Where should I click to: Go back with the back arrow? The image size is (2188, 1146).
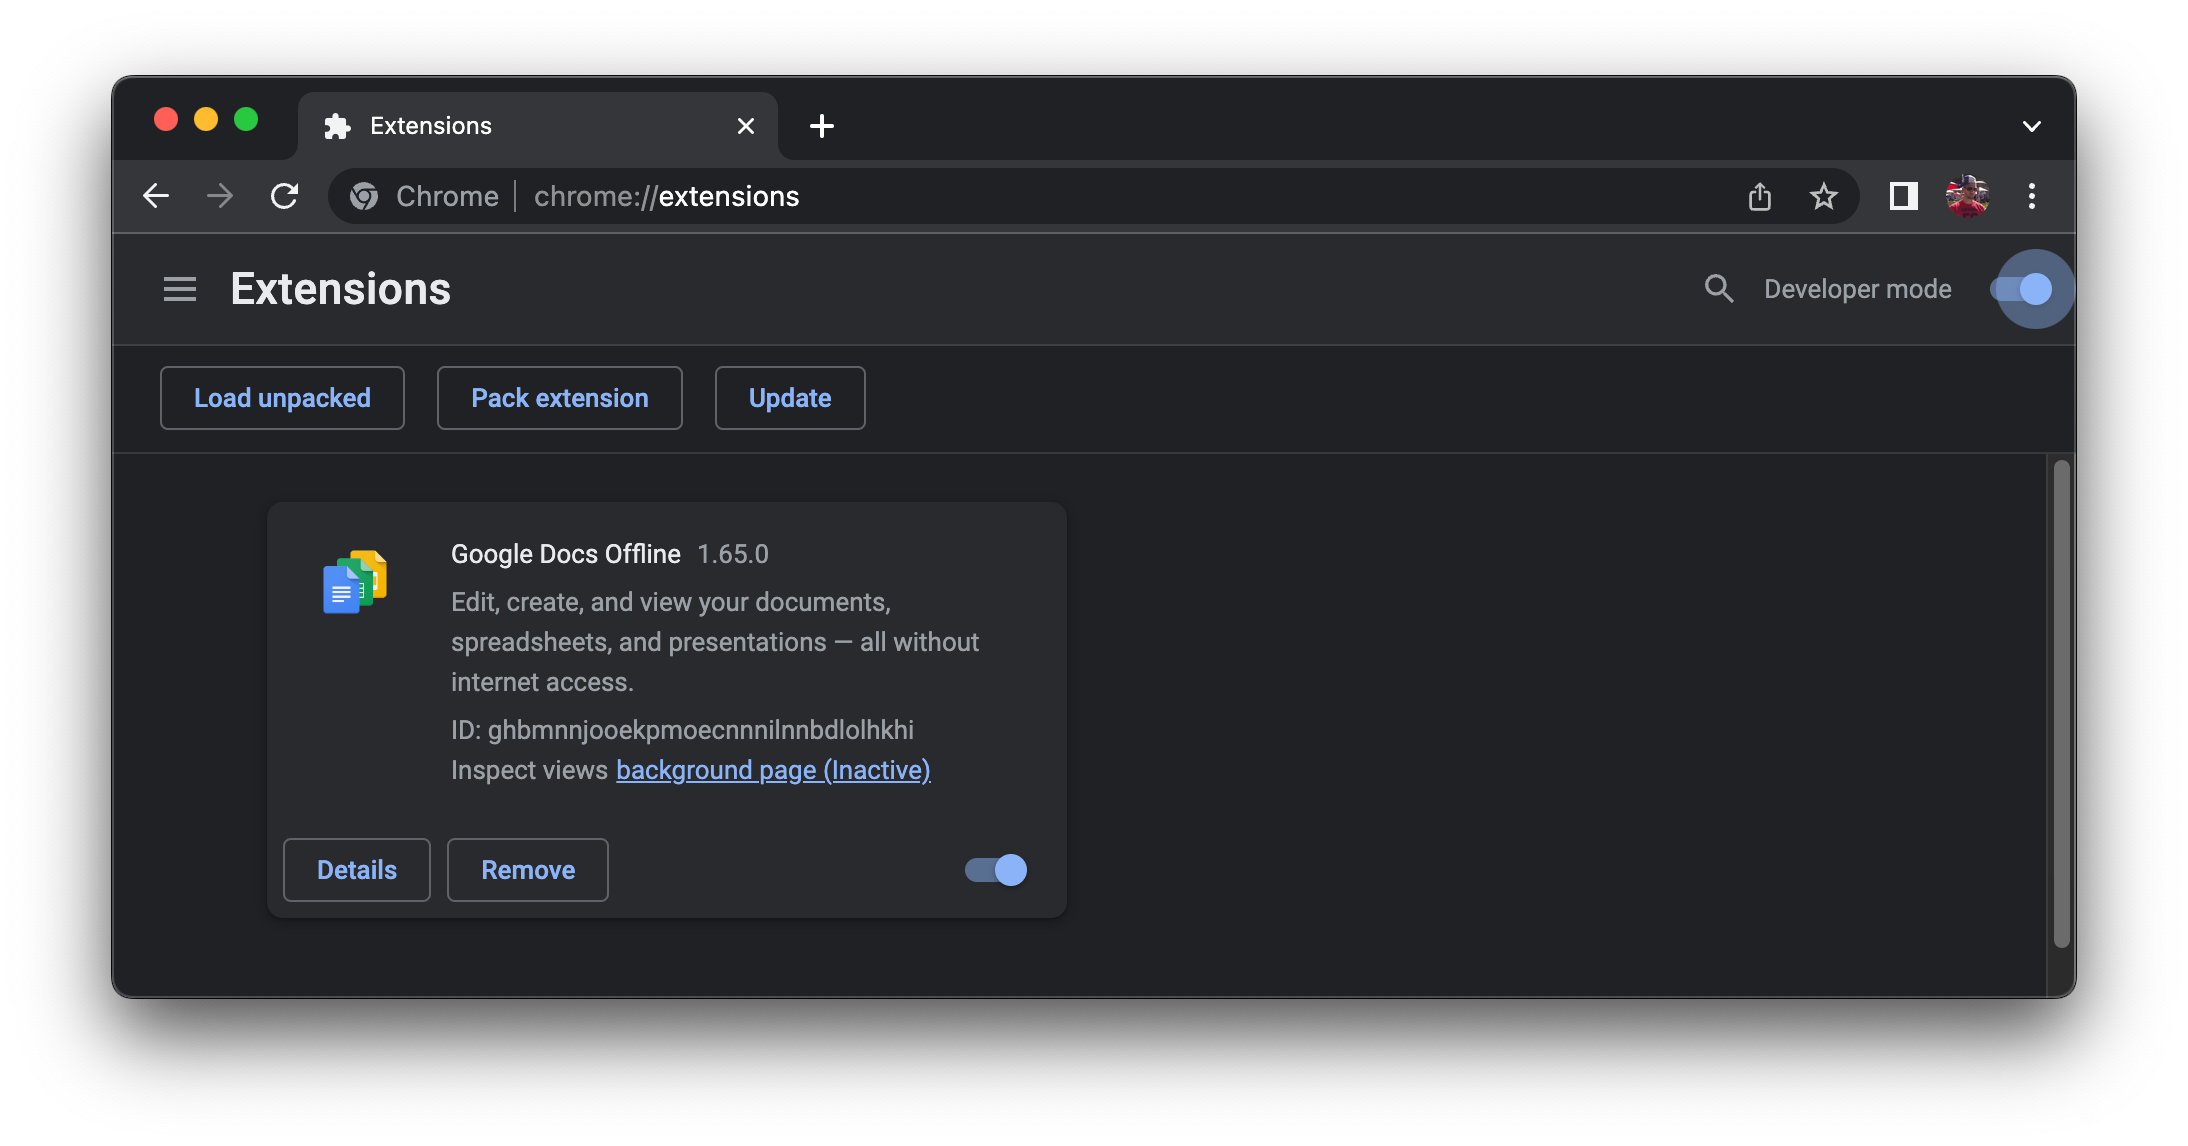(156, 196)
